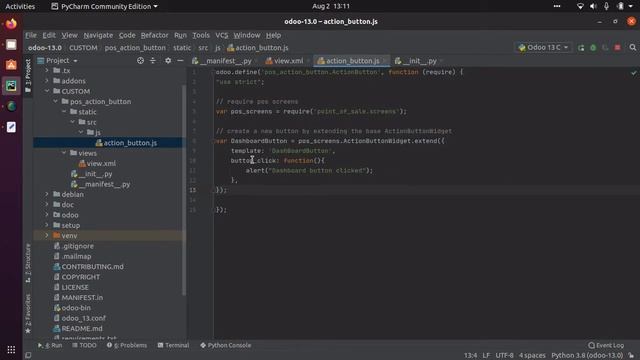Open the Event Log
This screenshot has height=360, width=640.
(x=606, y=345)
